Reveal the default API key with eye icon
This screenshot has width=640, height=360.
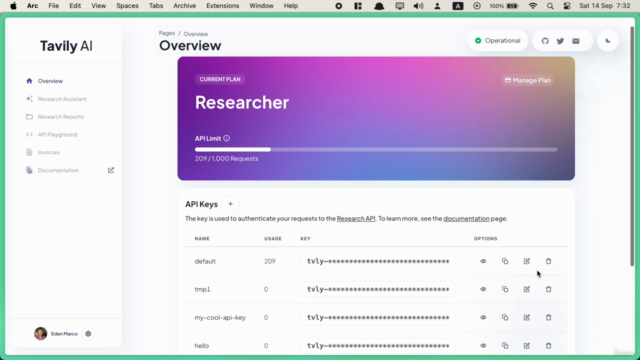[x=483, y=261]
